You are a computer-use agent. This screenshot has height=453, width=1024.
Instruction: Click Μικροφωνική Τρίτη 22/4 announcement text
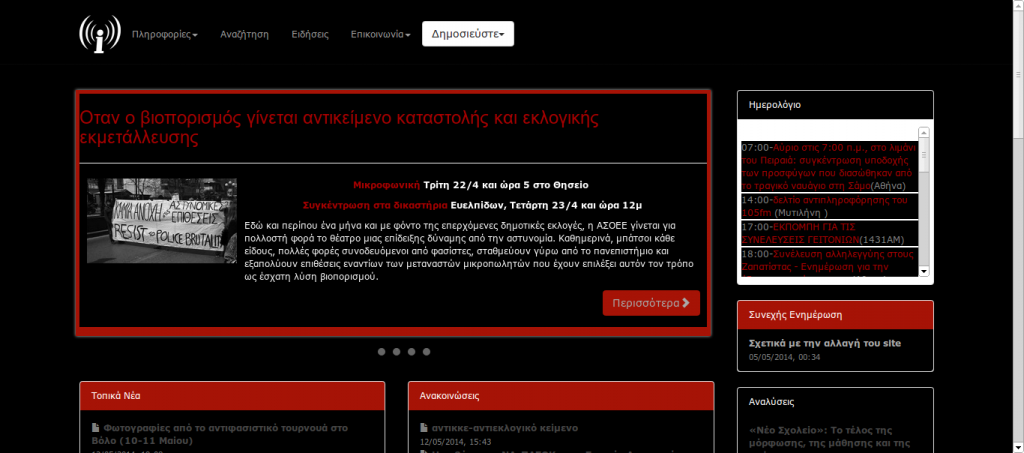471,185
